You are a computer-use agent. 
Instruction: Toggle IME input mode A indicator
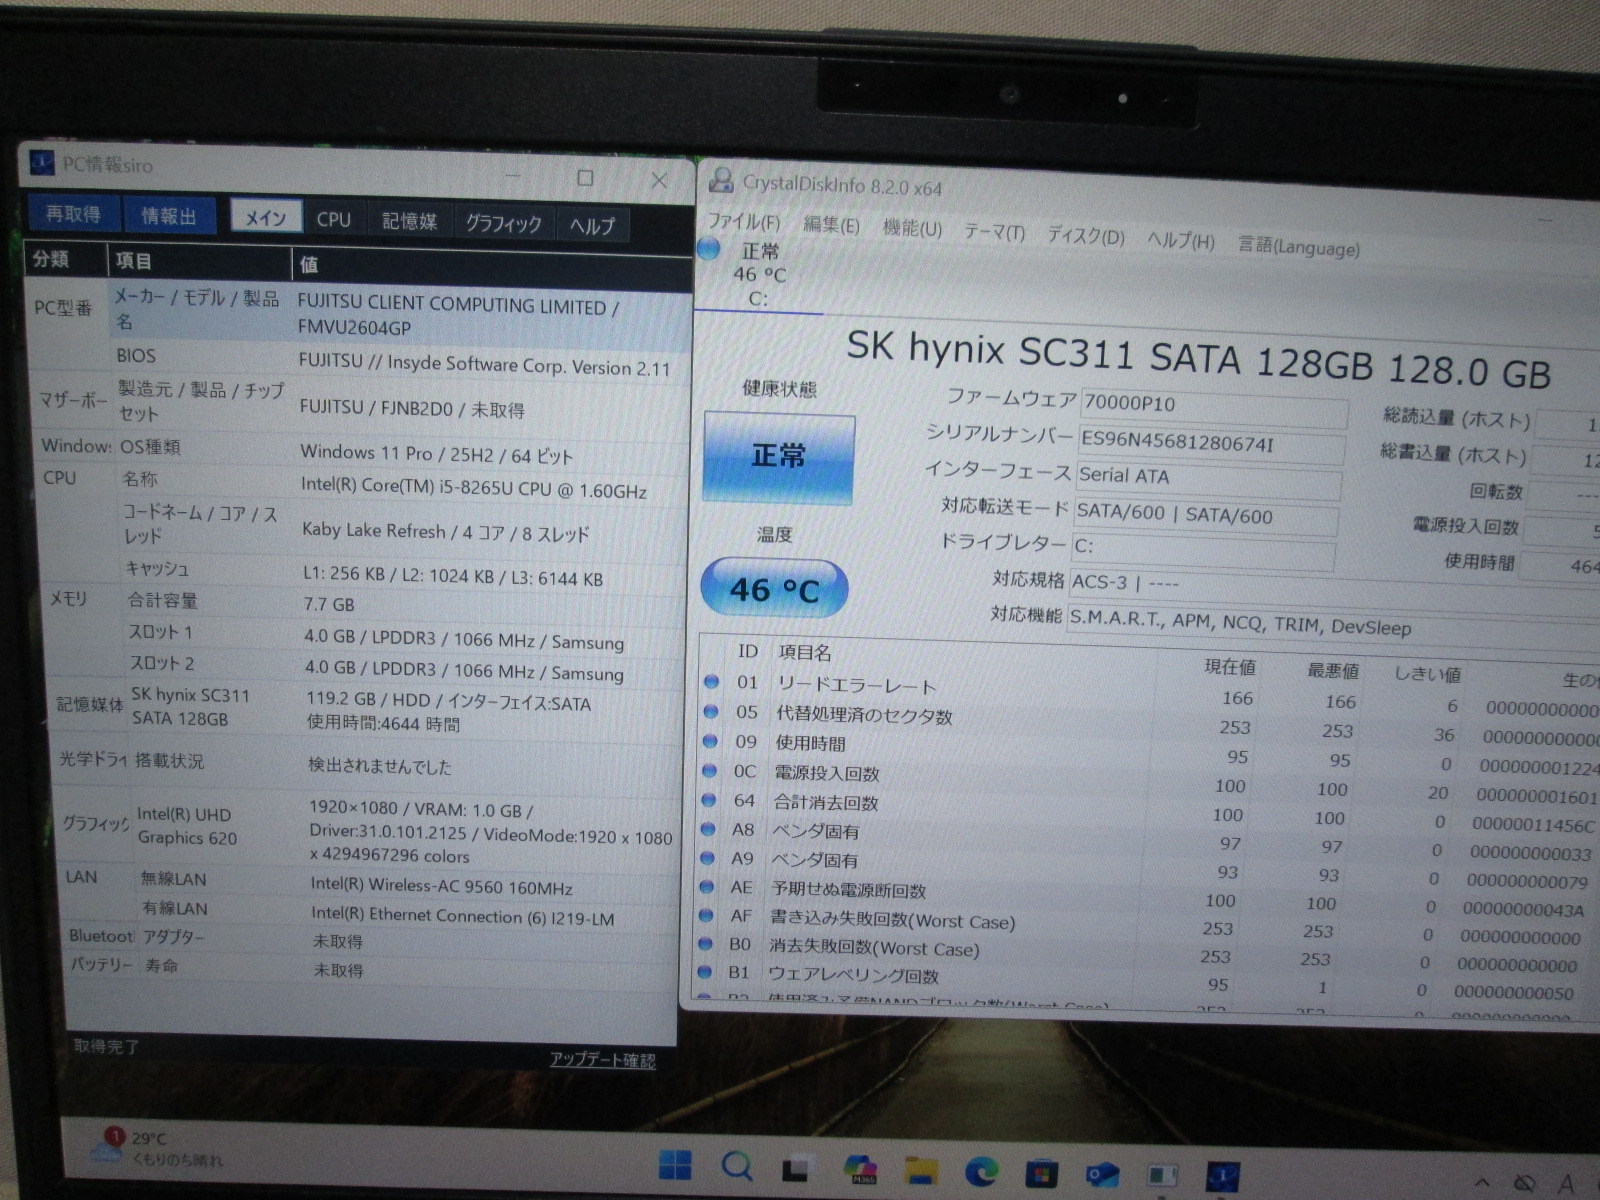(1566, 1185)
